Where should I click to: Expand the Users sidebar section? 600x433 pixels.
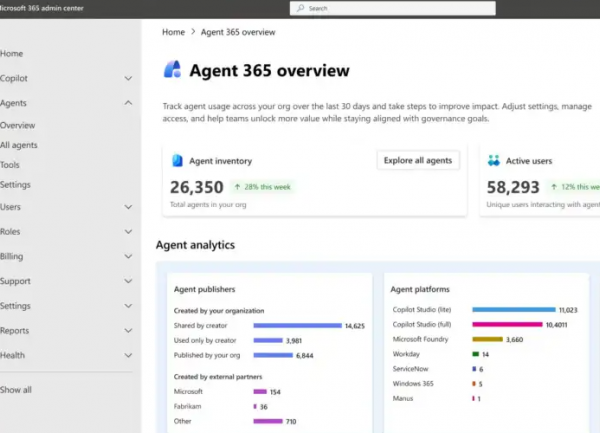point(128,207)
